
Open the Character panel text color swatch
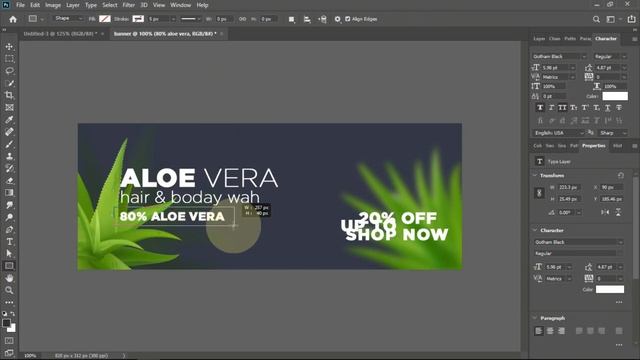(x=615, y=96)
